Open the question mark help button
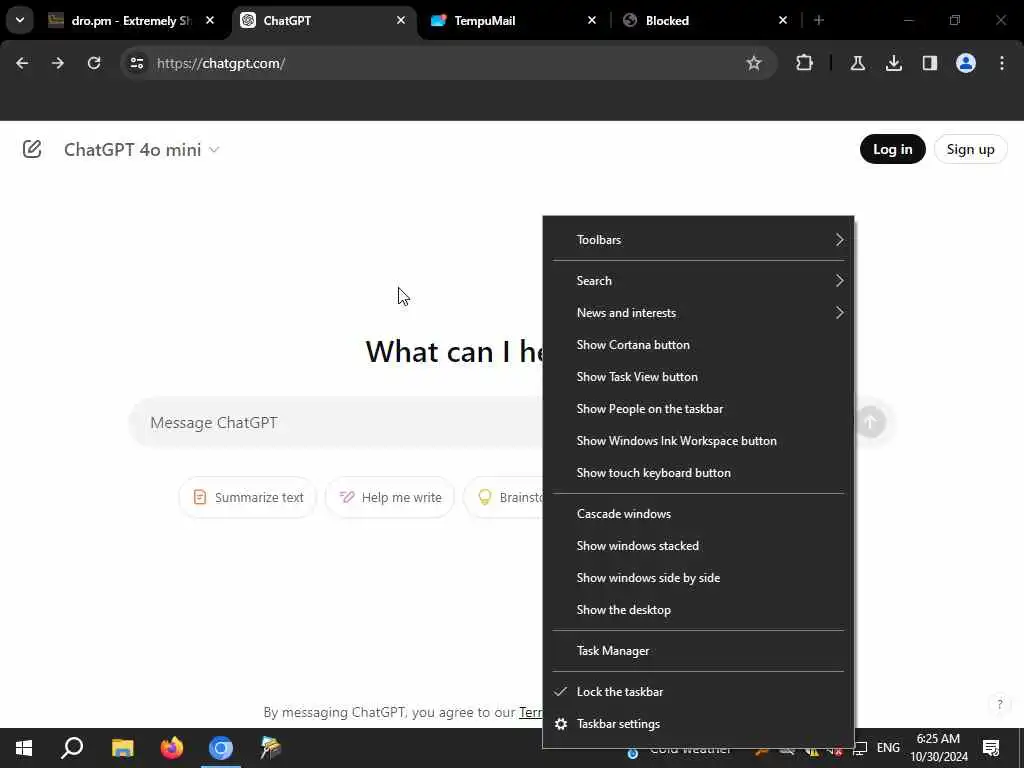 pyautogui.click(x=999, y=704)
